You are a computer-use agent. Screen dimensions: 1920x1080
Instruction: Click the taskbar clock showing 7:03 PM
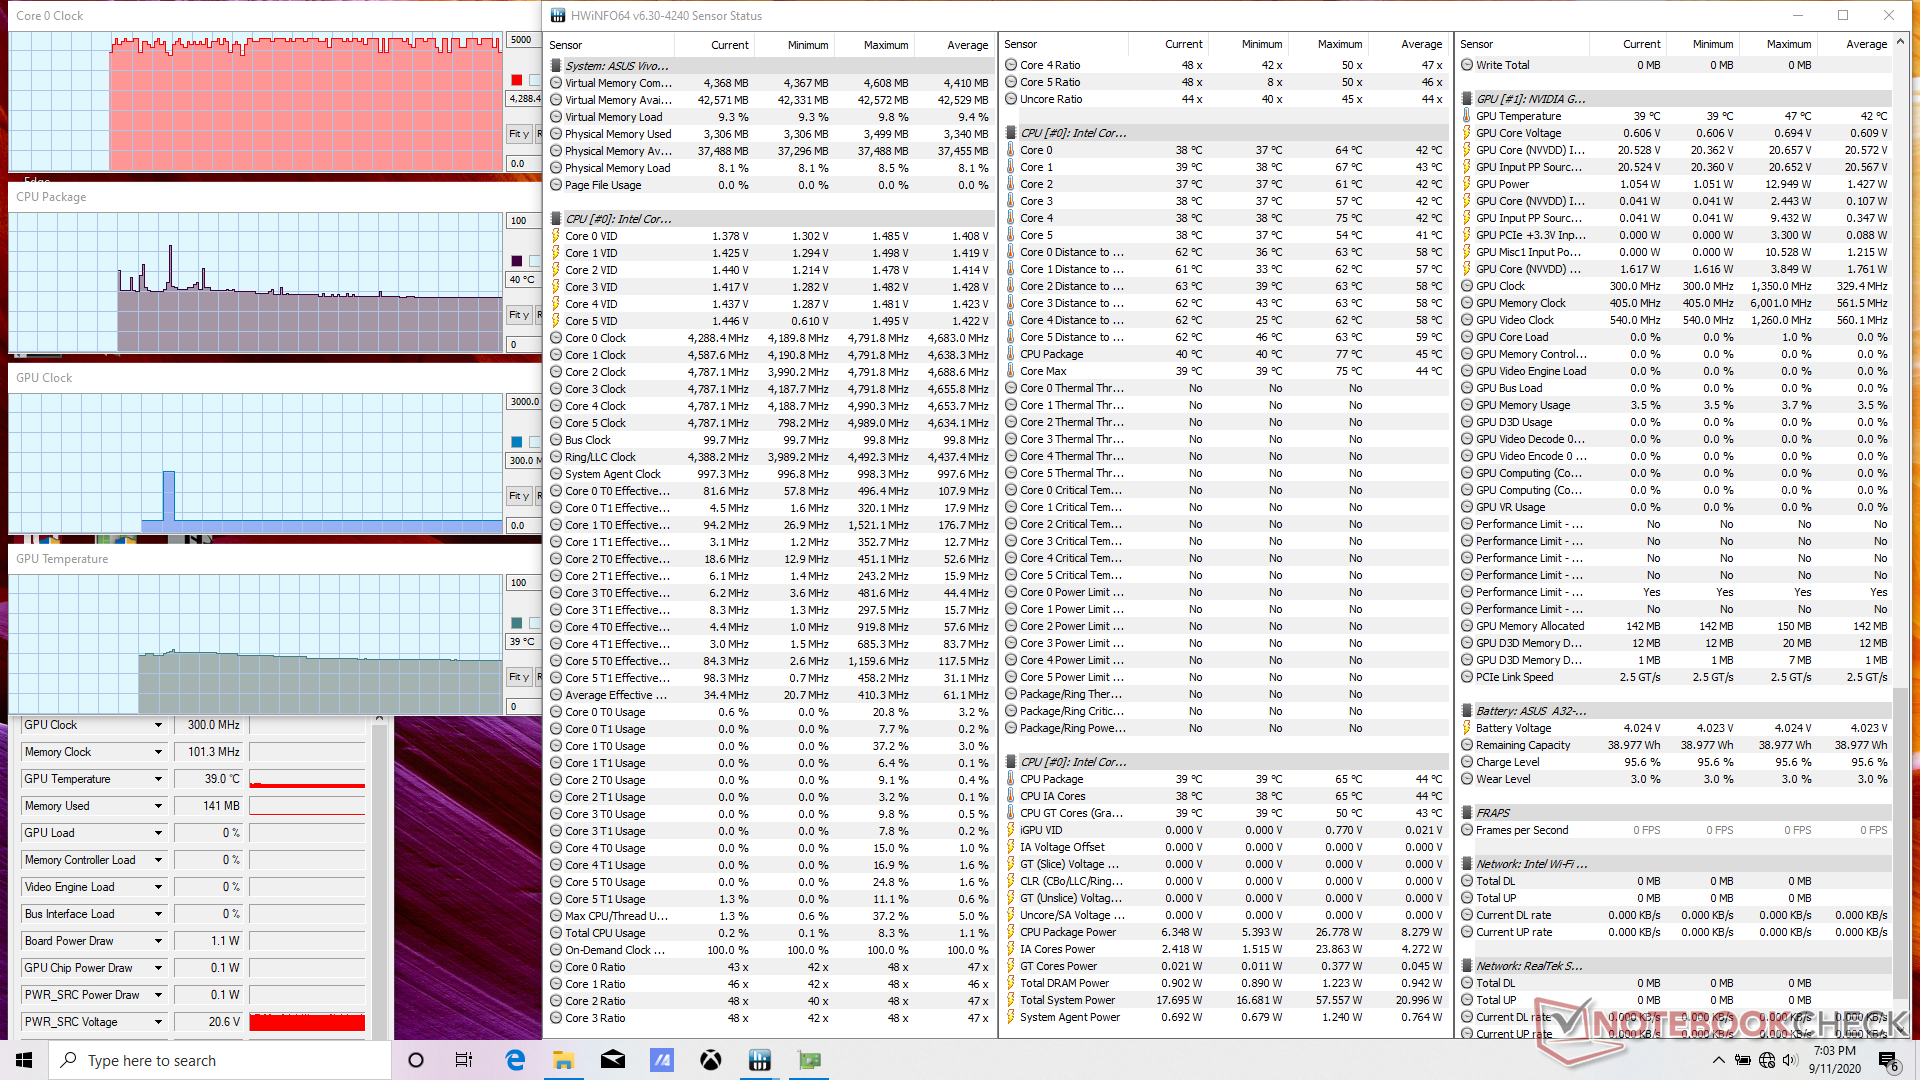click(1834, 1060)
